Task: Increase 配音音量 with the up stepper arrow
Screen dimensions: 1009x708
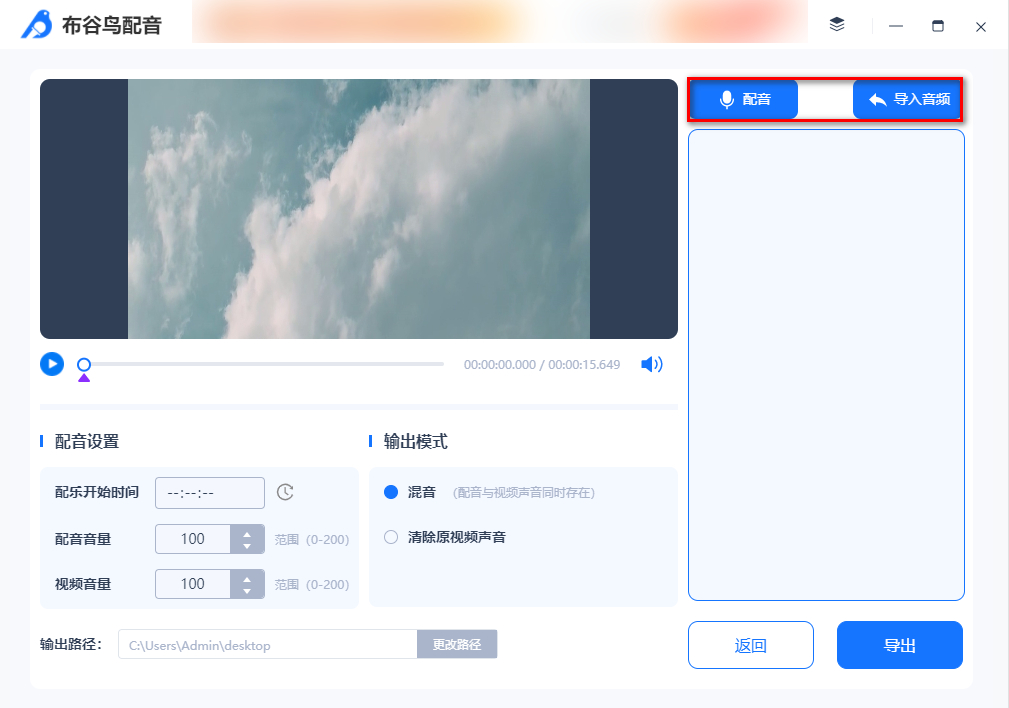Action: [x=247, y=534]
